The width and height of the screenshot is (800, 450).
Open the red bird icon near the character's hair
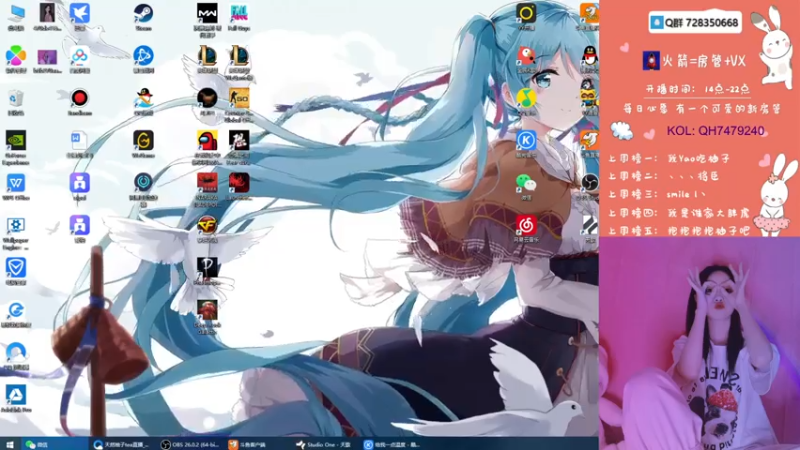(x=526, y=56)
